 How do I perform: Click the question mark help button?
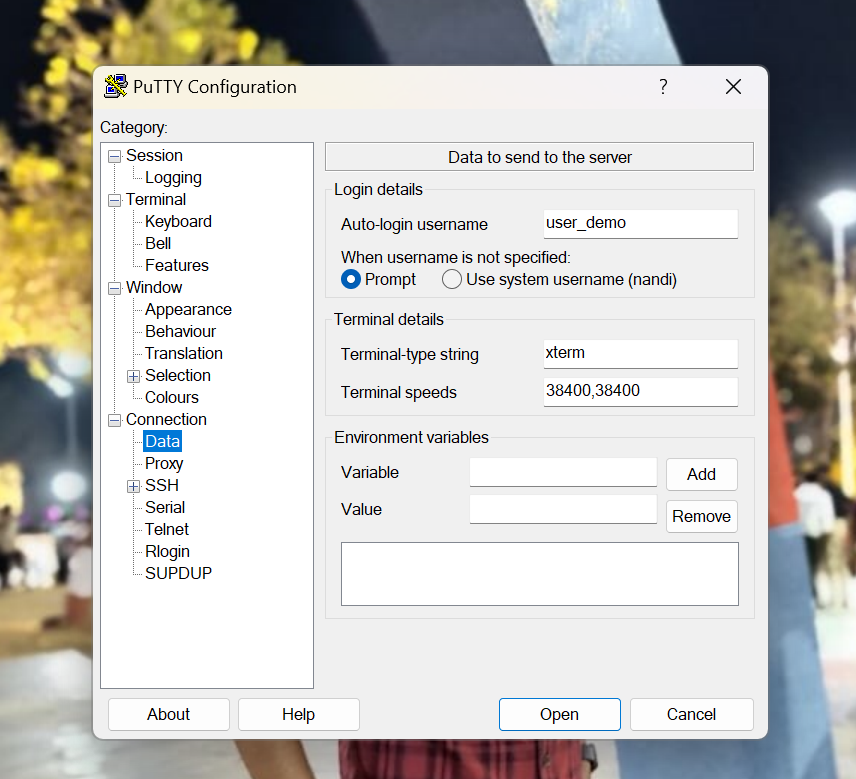663,86
